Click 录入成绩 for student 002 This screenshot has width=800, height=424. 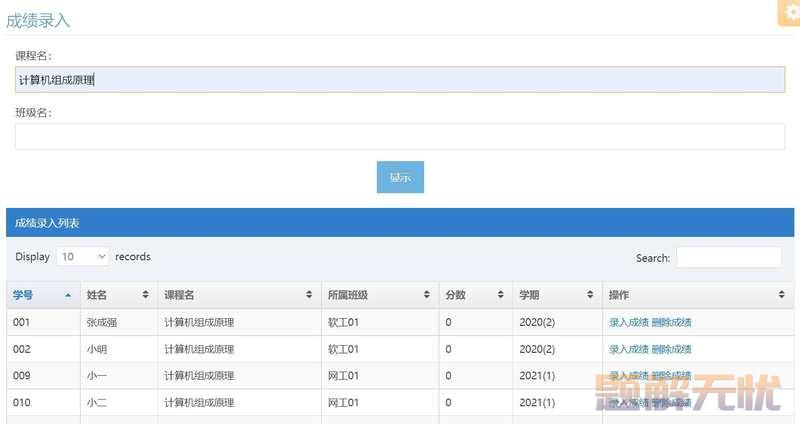tap(629, 350)
